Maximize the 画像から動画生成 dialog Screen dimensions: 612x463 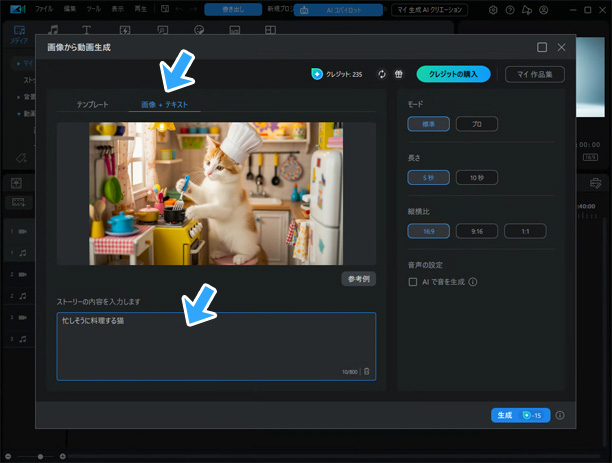[x=542, y=47]
